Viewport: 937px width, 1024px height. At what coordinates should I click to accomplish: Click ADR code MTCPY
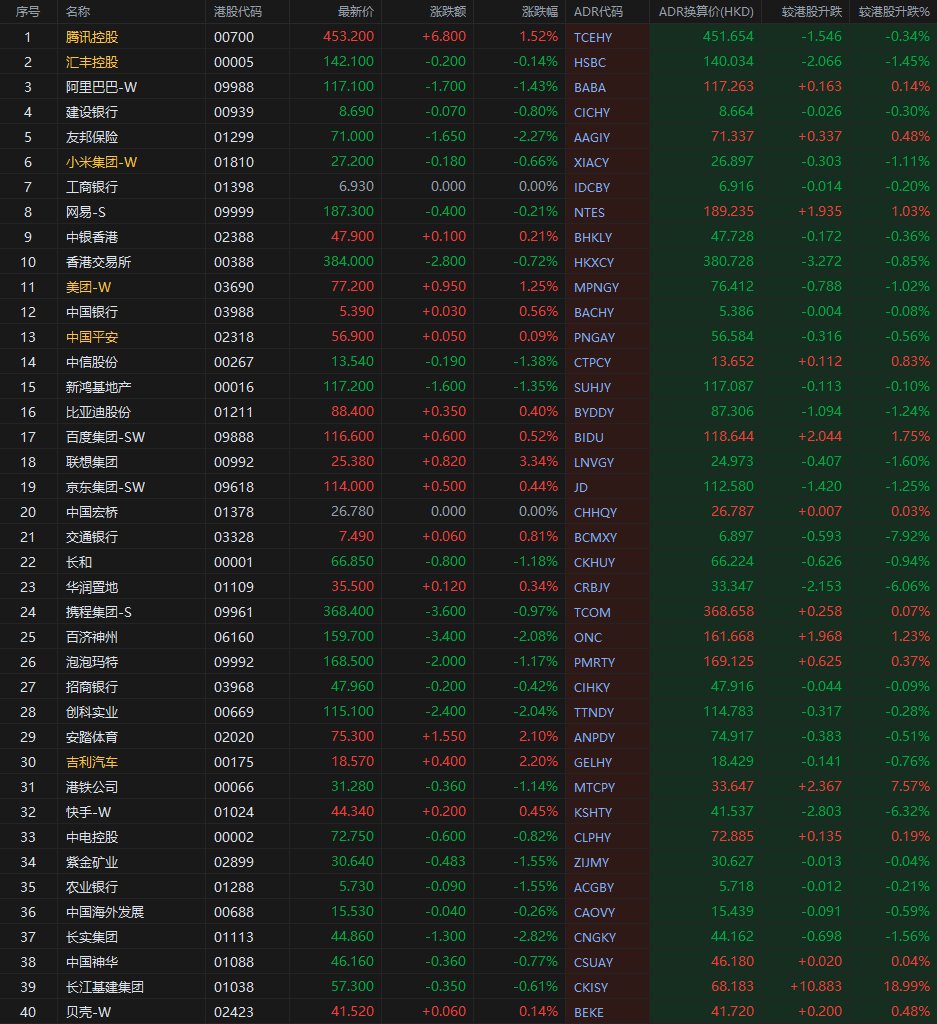pos(594,787)
